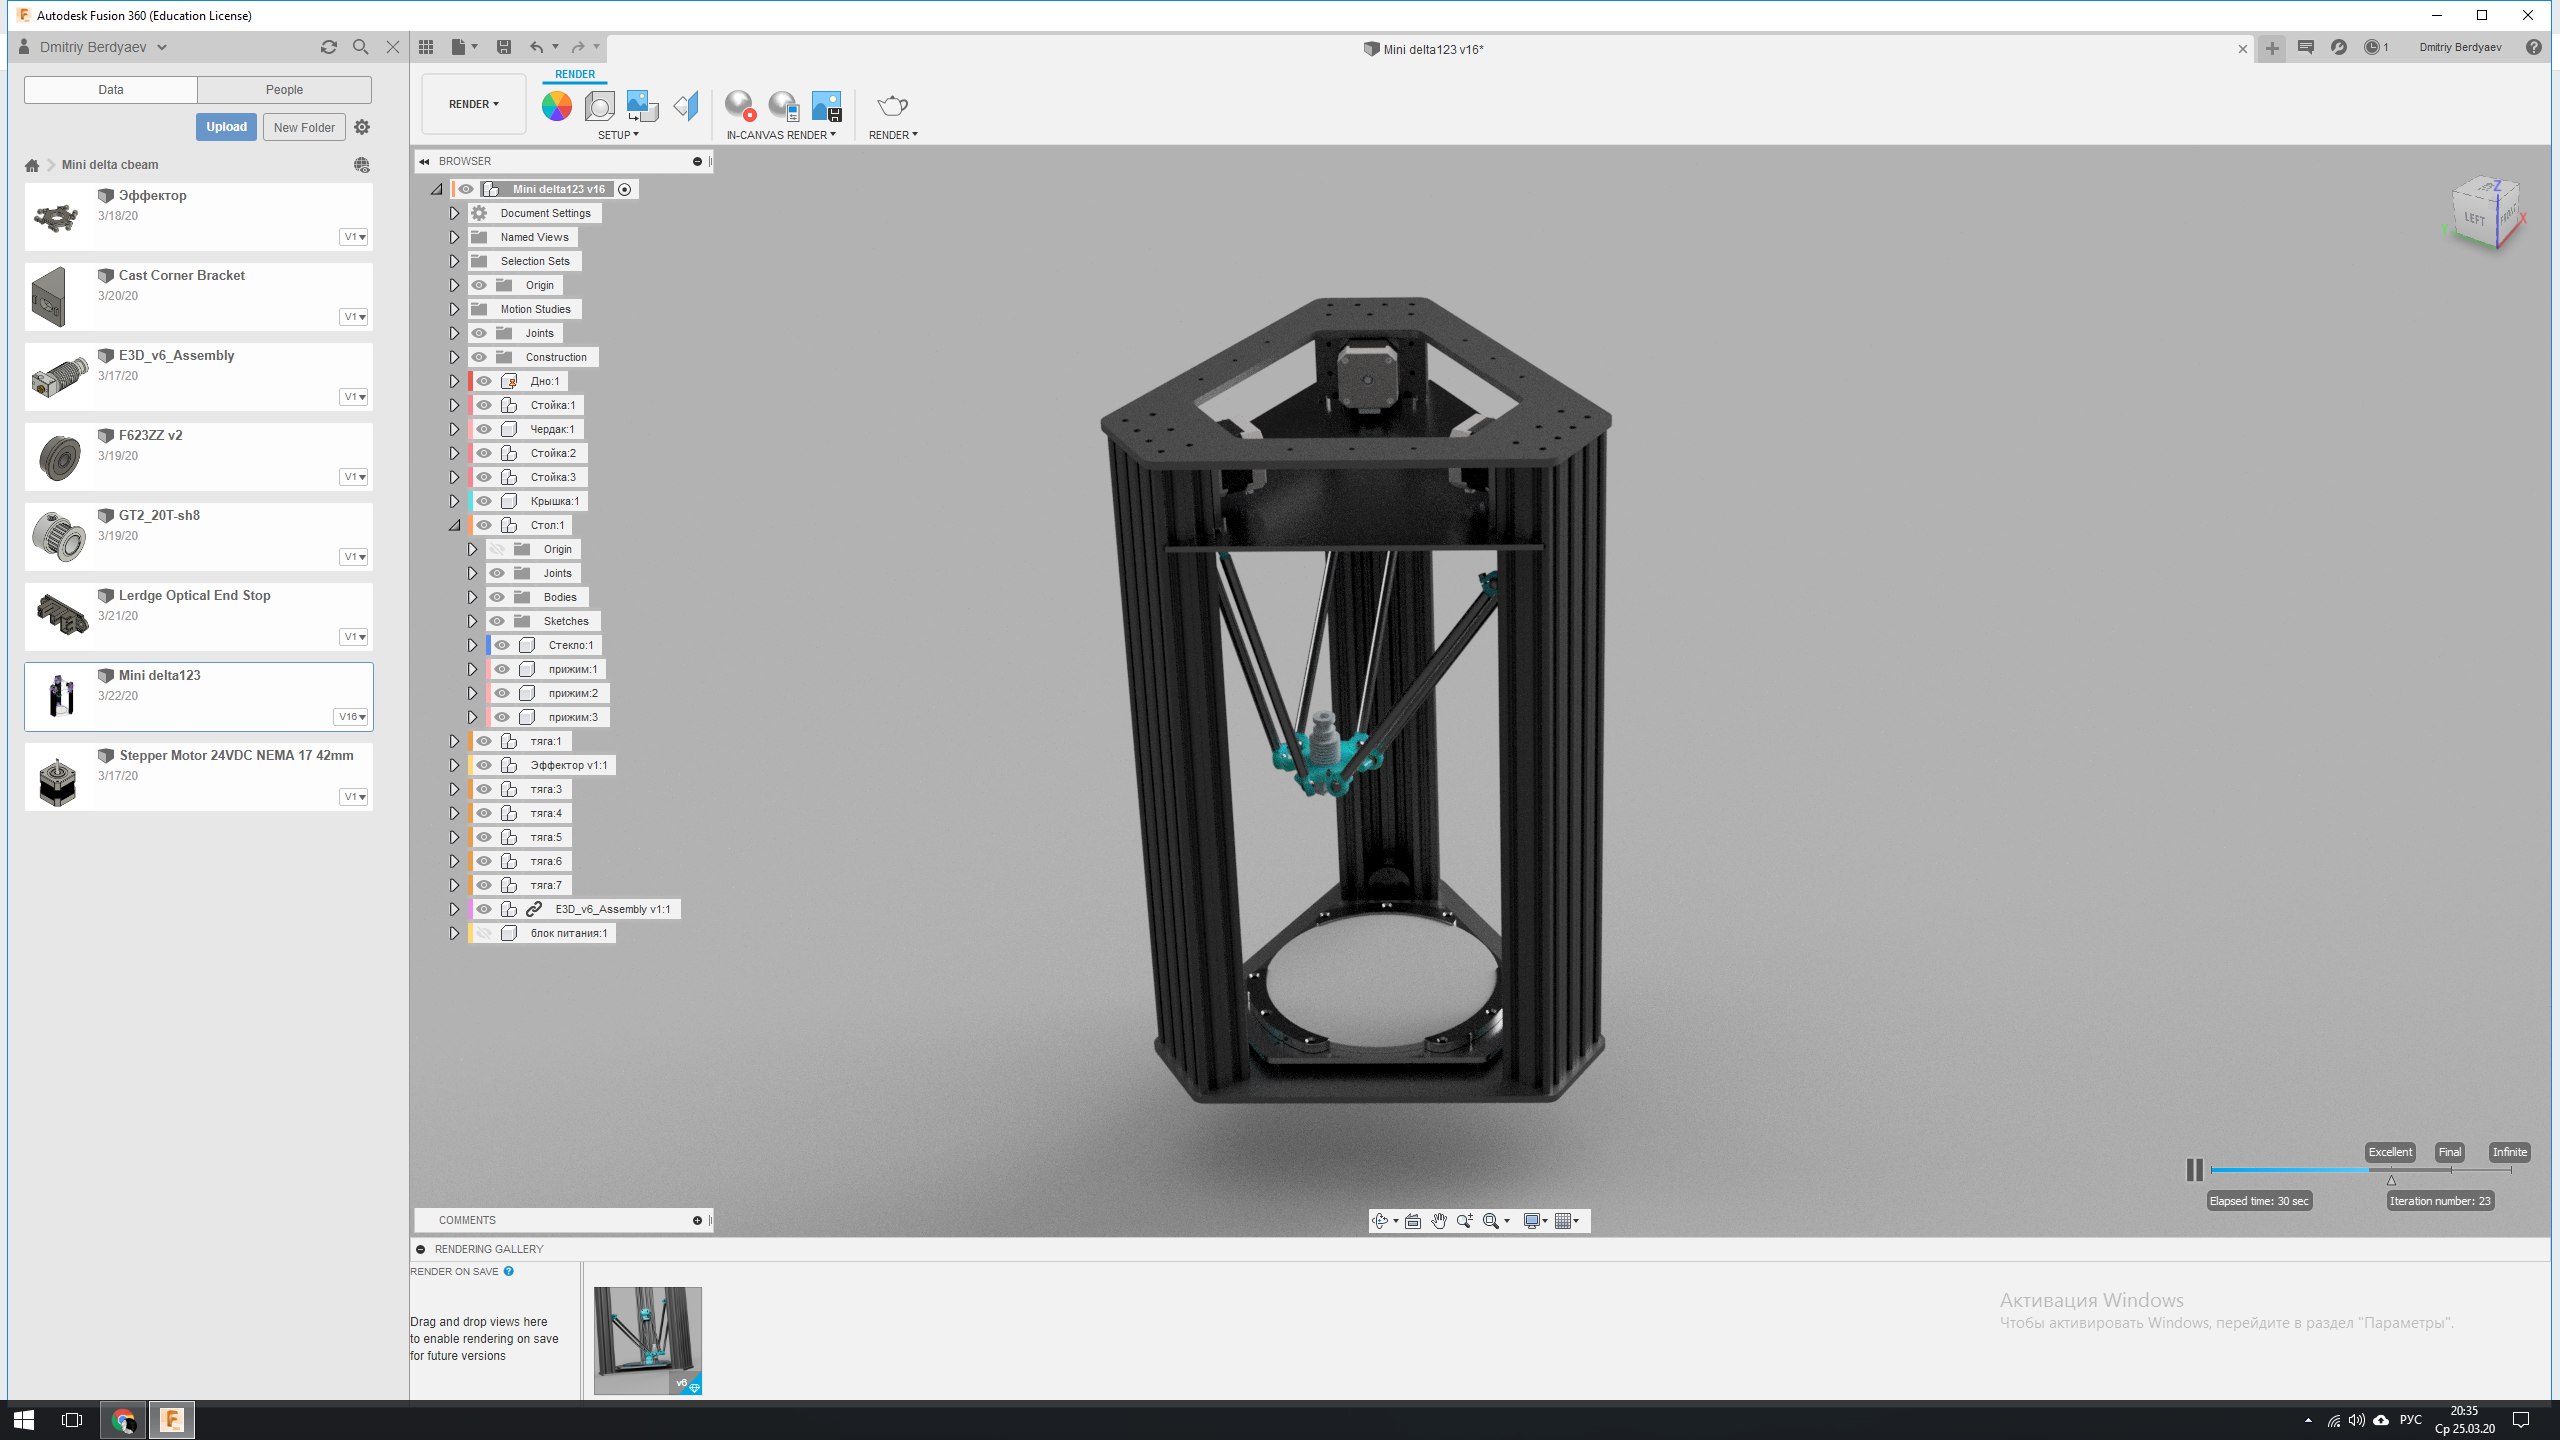The height and width of the screenshot is (1440, 2560).
Task: Switch to the People tab
Action: (x=284, y=90)
